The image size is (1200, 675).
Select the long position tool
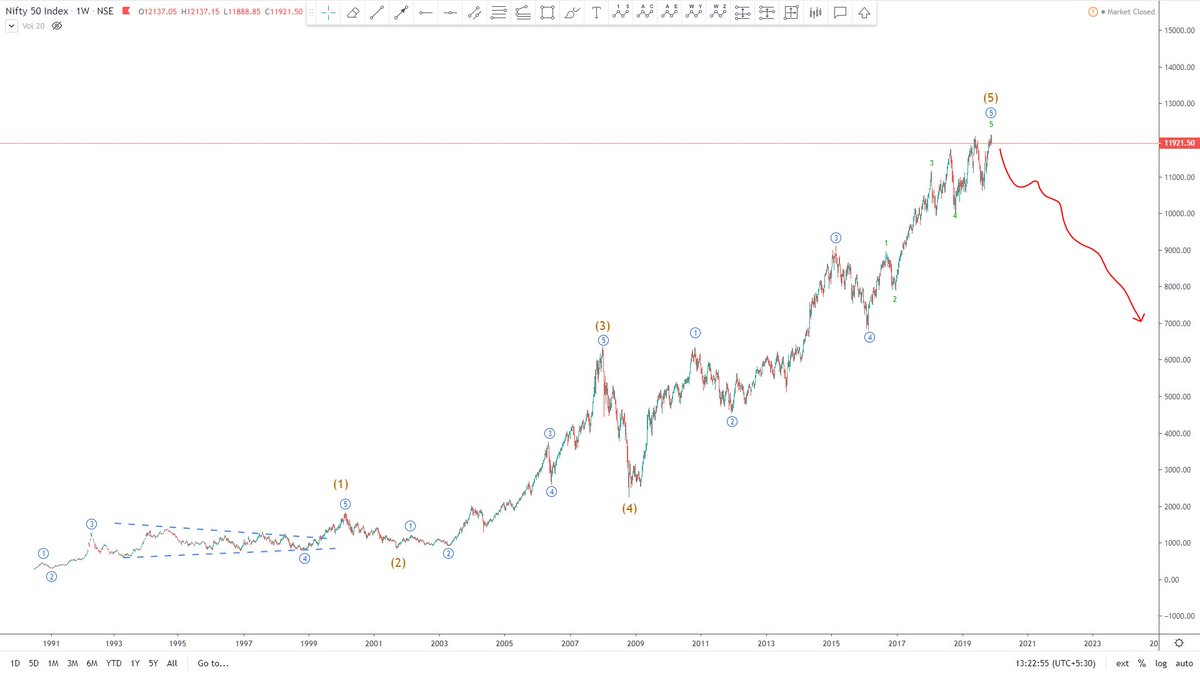coord(743,13)
